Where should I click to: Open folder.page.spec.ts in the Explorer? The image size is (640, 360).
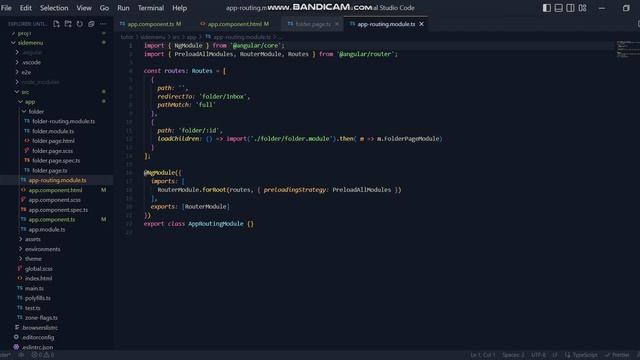[x=56, y=160]
